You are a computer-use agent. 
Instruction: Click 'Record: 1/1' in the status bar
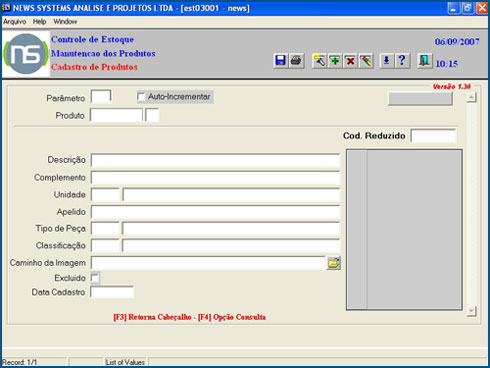[x=20, y=362]
